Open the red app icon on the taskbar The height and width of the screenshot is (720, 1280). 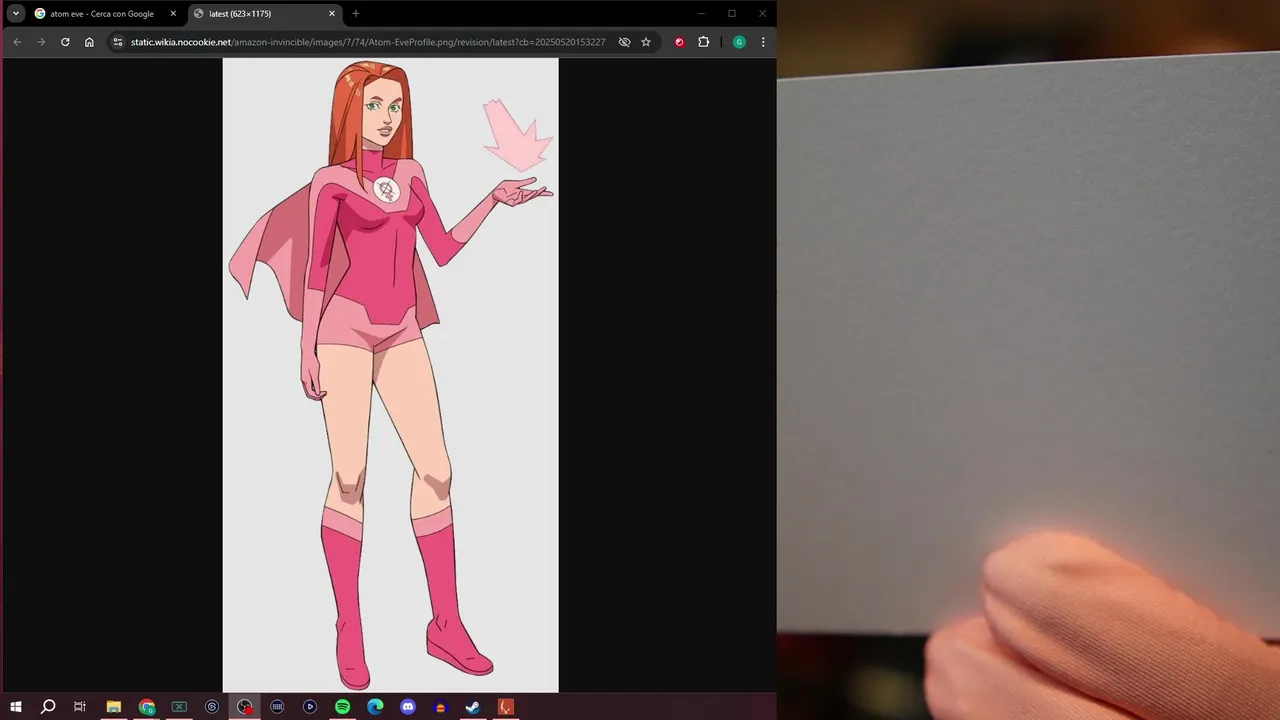click(x=506, y=707)
